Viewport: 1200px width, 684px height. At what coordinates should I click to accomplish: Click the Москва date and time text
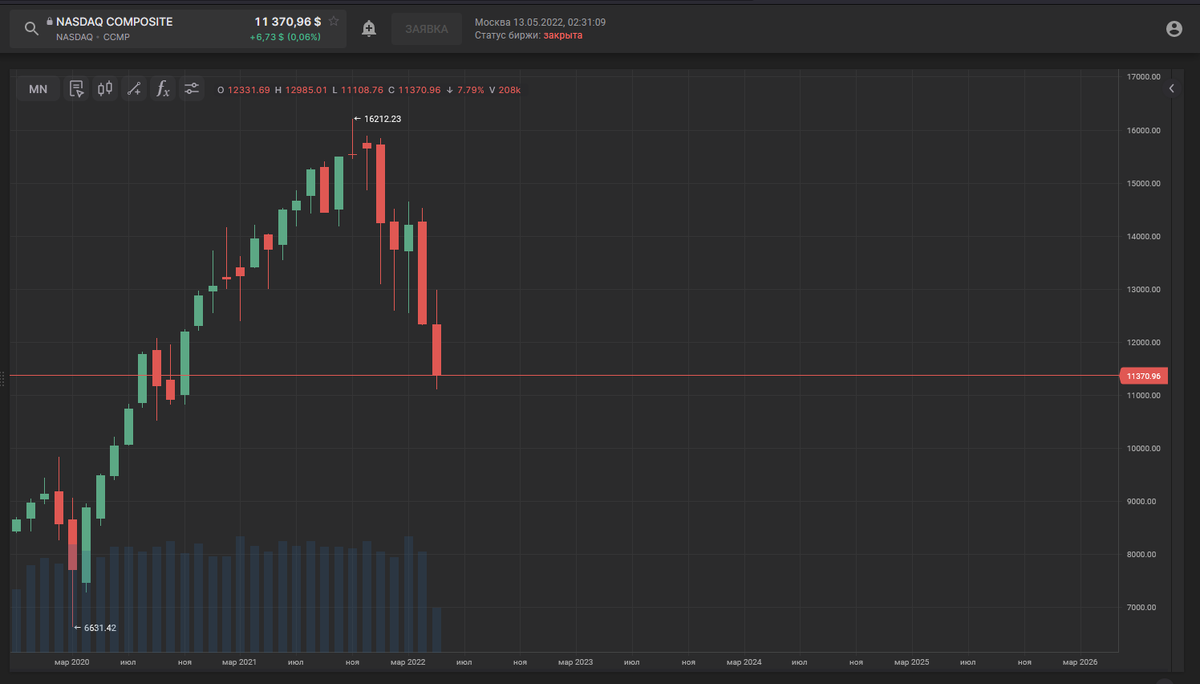tap(540, 22)
